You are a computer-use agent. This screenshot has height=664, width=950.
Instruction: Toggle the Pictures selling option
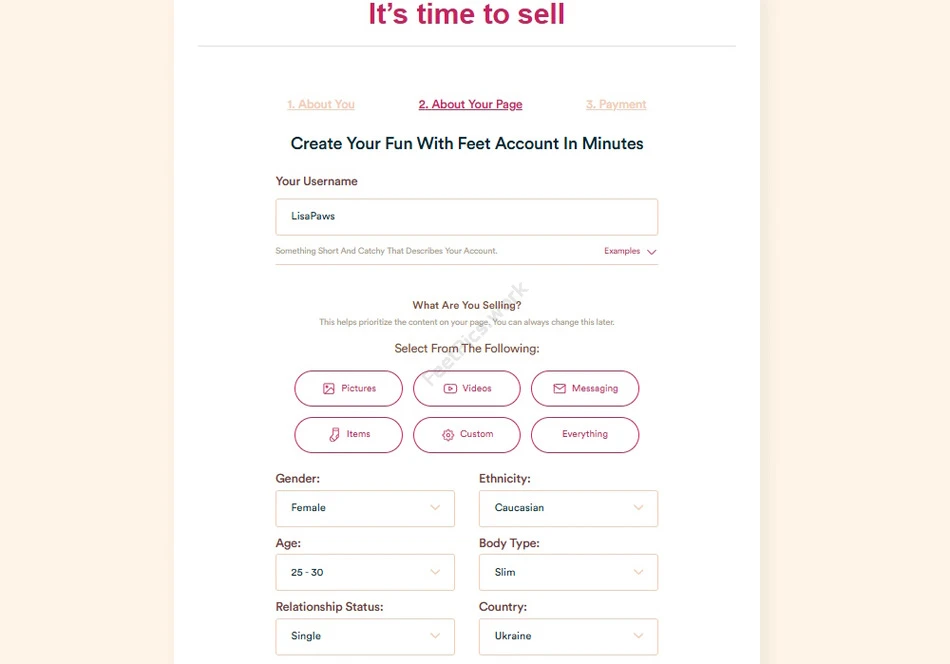click(x=349, y=389)
